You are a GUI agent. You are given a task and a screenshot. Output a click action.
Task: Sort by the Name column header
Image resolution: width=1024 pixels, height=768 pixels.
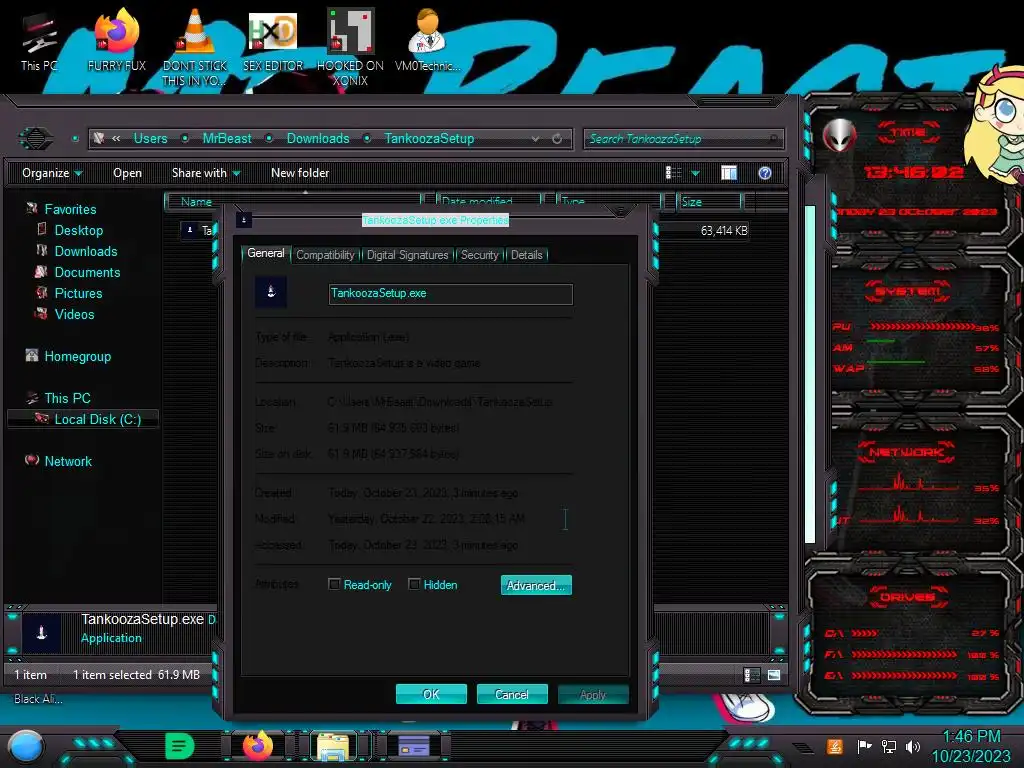294,201
